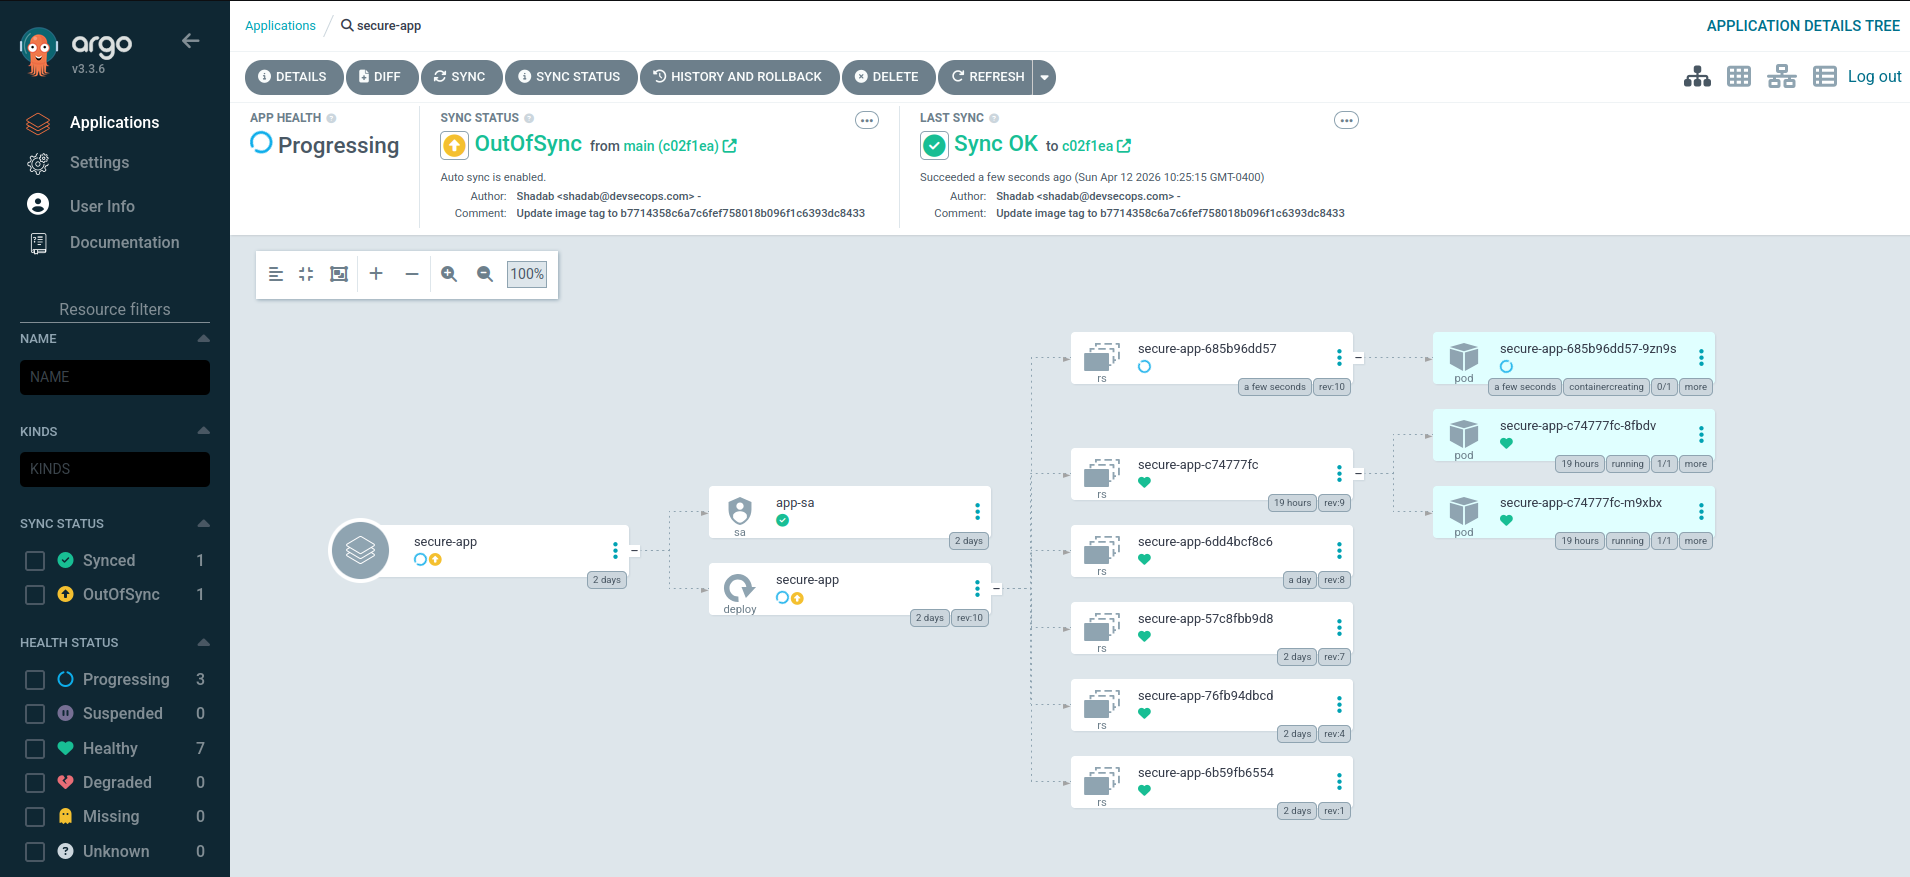This screenshot has width=1910, height=877.
Task: Click the compact alignment toolbar icon
Action: click(276, 274)
